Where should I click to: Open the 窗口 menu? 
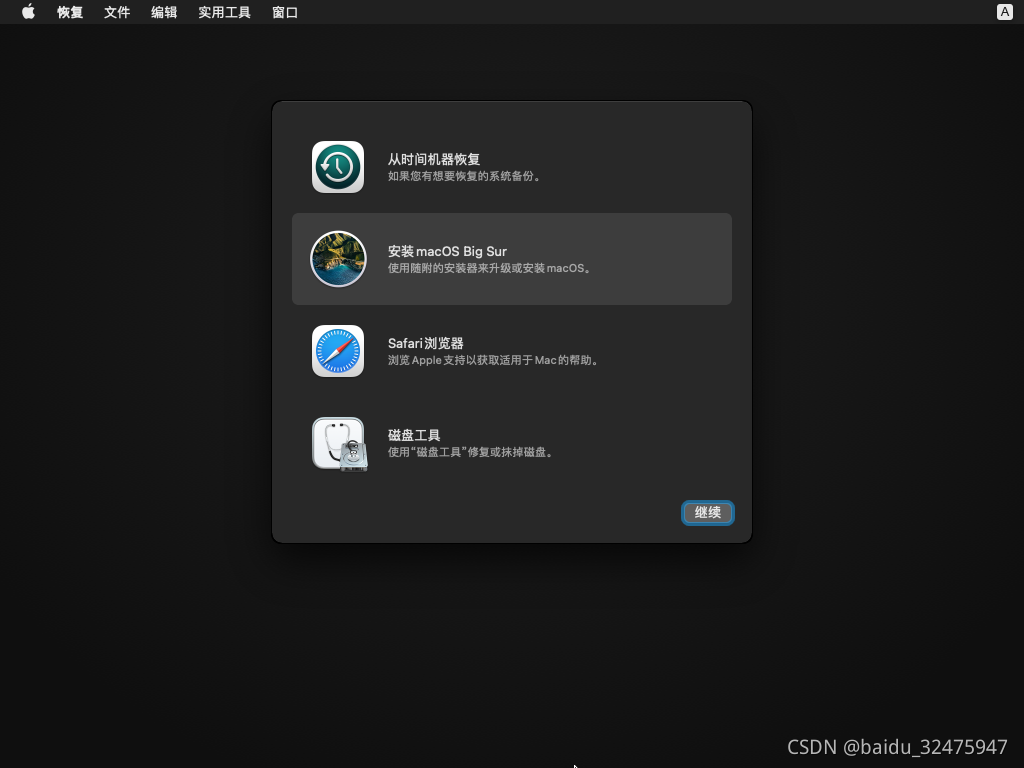(x=285, y=12)
